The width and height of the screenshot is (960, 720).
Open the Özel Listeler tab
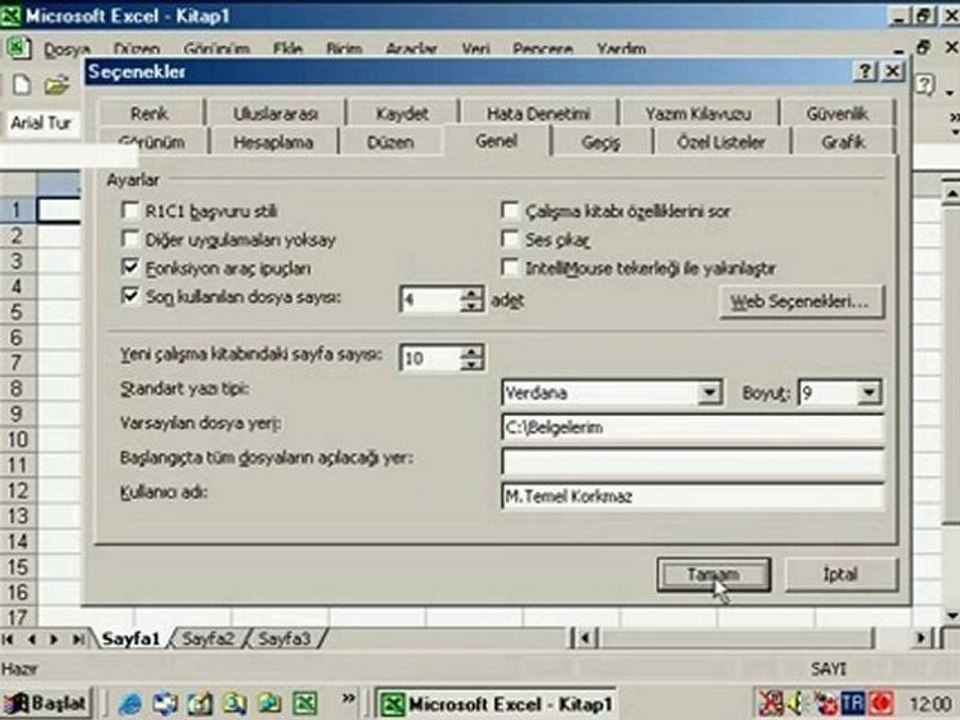pyautogui.click(x=721, y=142)
